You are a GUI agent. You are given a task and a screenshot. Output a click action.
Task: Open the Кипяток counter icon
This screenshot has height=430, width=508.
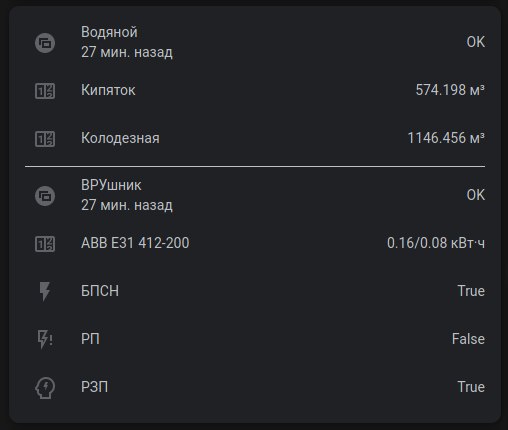(45, 91)
